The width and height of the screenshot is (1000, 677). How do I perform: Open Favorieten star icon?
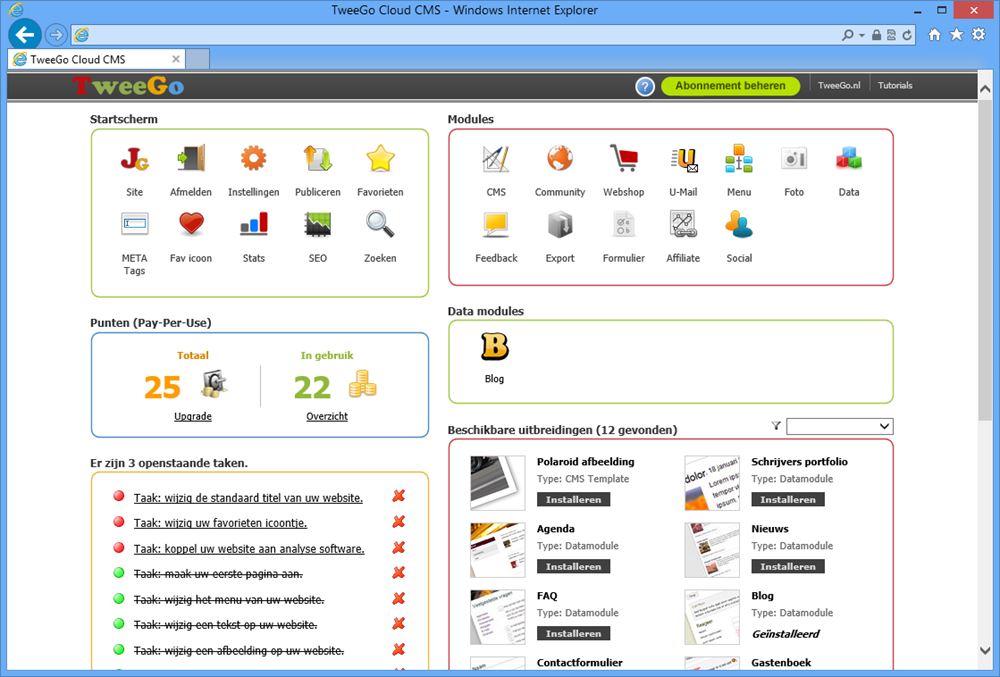coord(380,159)
